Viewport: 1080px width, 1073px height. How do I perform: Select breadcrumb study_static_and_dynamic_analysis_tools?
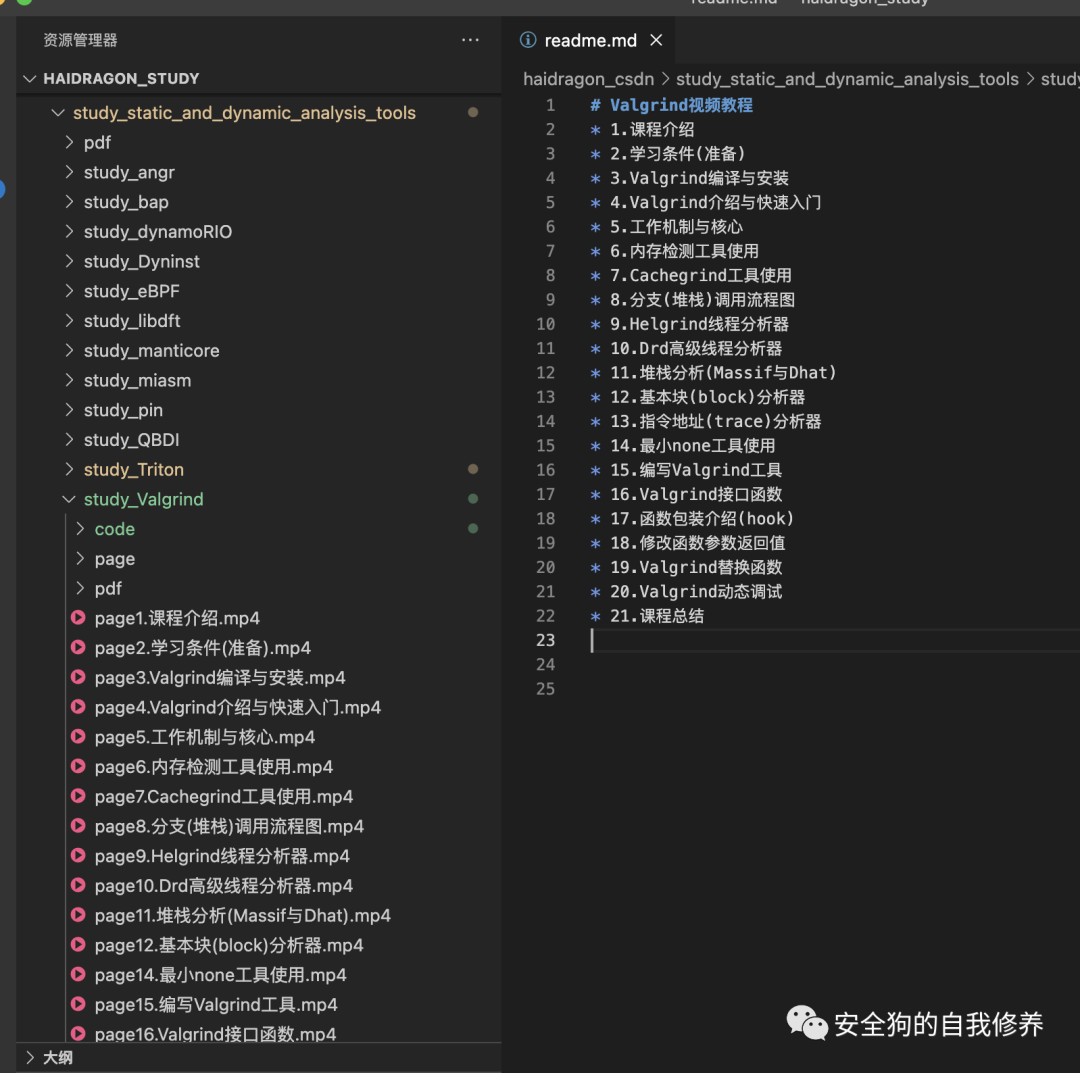(847, 79)
